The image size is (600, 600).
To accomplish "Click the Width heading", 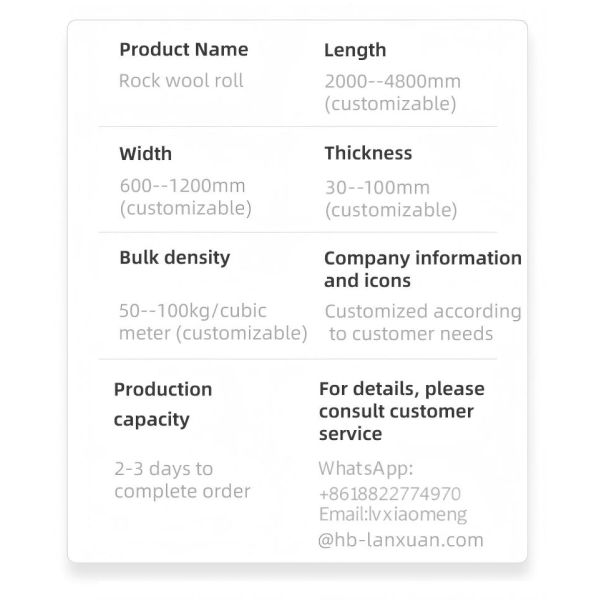I will click(x=145, y=154).
